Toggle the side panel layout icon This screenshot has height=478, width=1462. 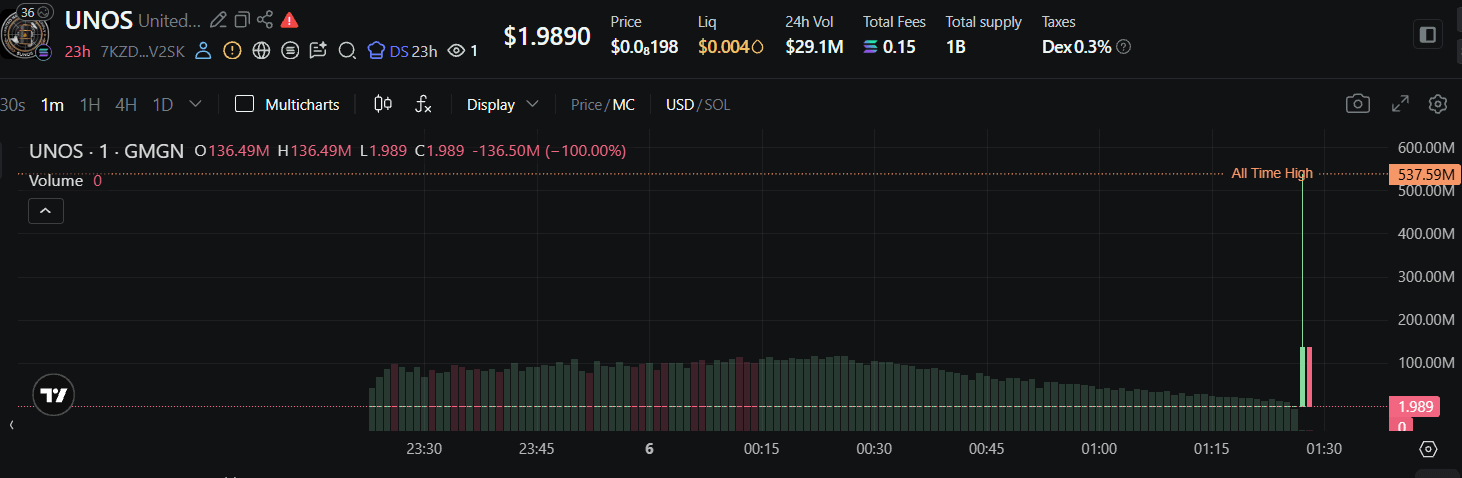tap(1428, 35)
